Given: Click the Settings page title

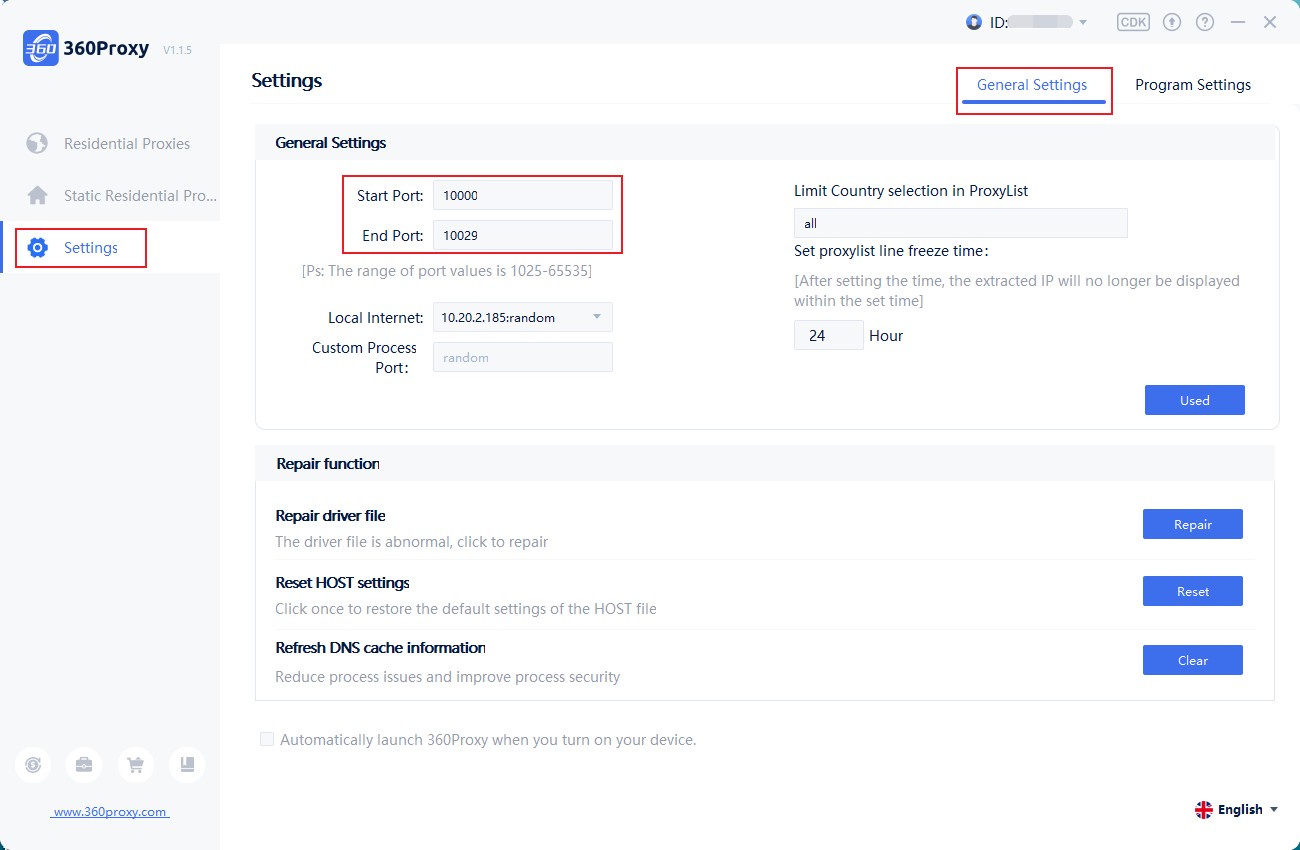Looking at the screenshot, I should pos(287,80).
